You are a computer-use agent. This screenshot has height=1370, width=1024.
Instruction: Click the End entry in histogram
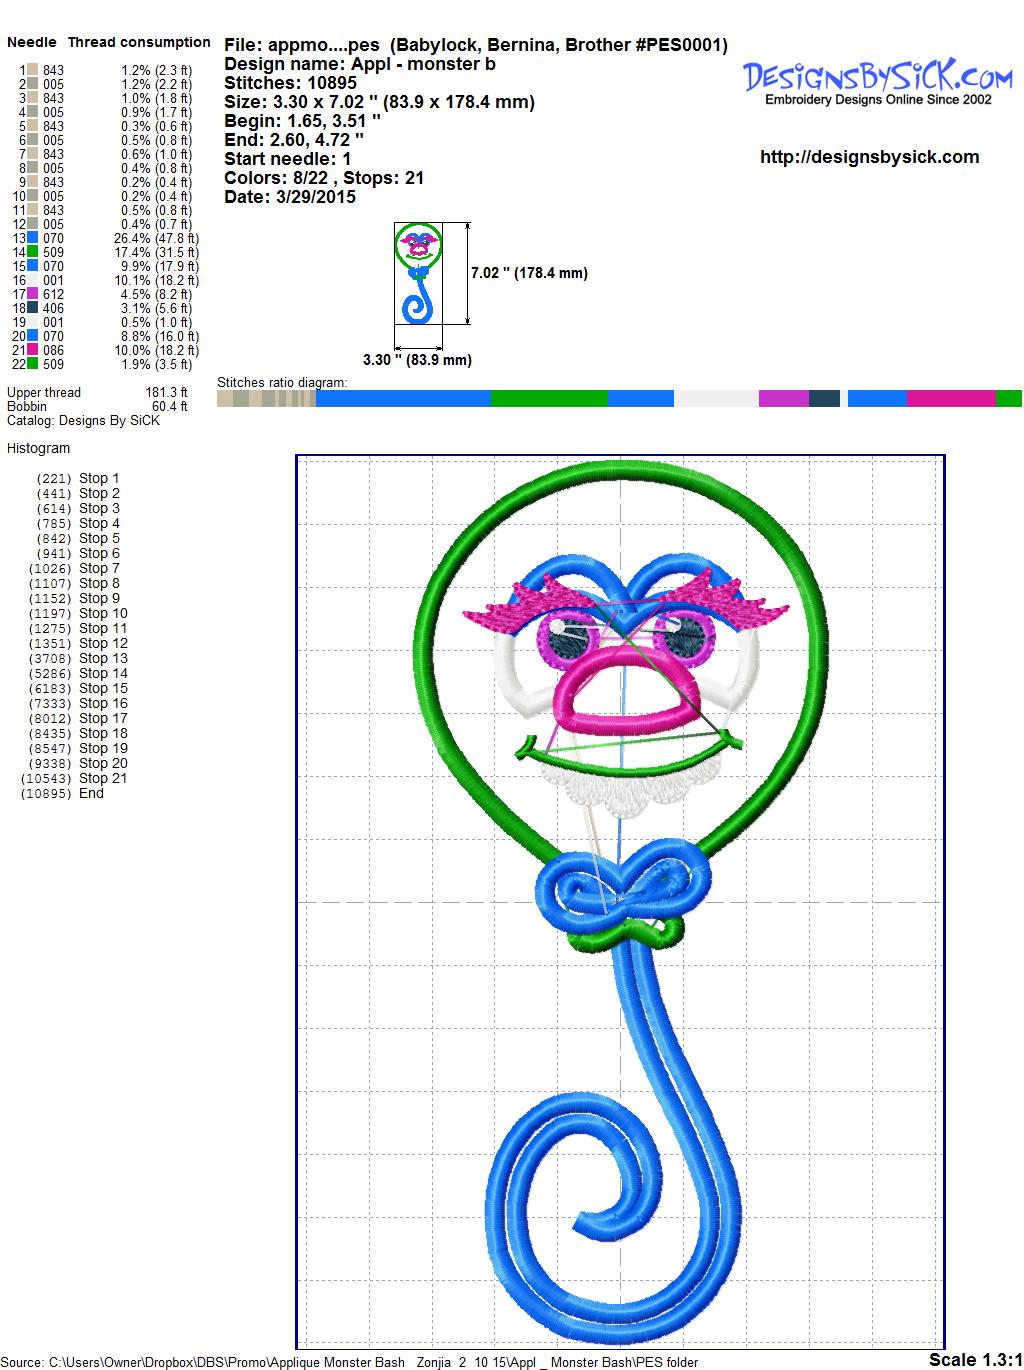(x=91, y=793)
